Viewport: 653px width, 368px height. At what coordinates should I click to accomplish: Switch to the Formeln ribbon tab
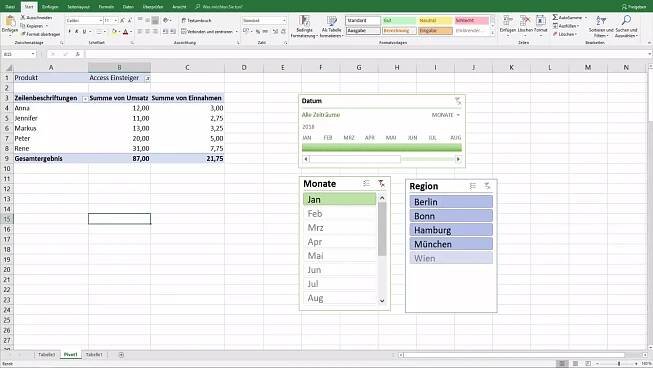[106, 7]
